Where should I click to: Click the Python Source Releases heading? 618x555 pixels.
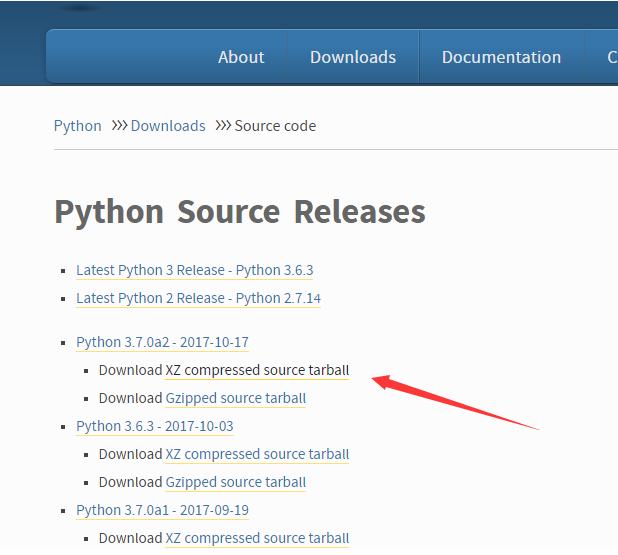[x=240, y=212]
